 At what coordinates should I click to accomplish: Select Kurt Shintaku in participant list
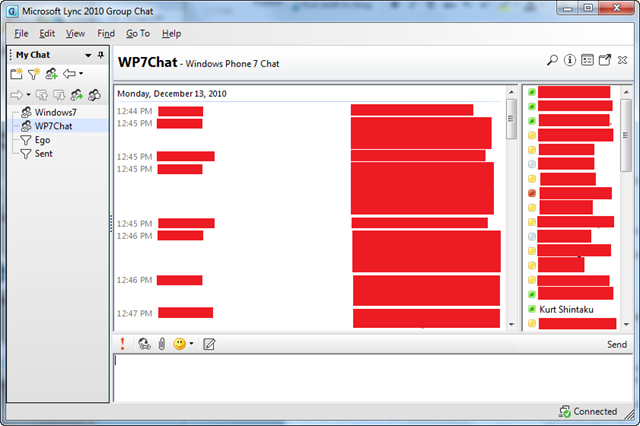(566, 309)
